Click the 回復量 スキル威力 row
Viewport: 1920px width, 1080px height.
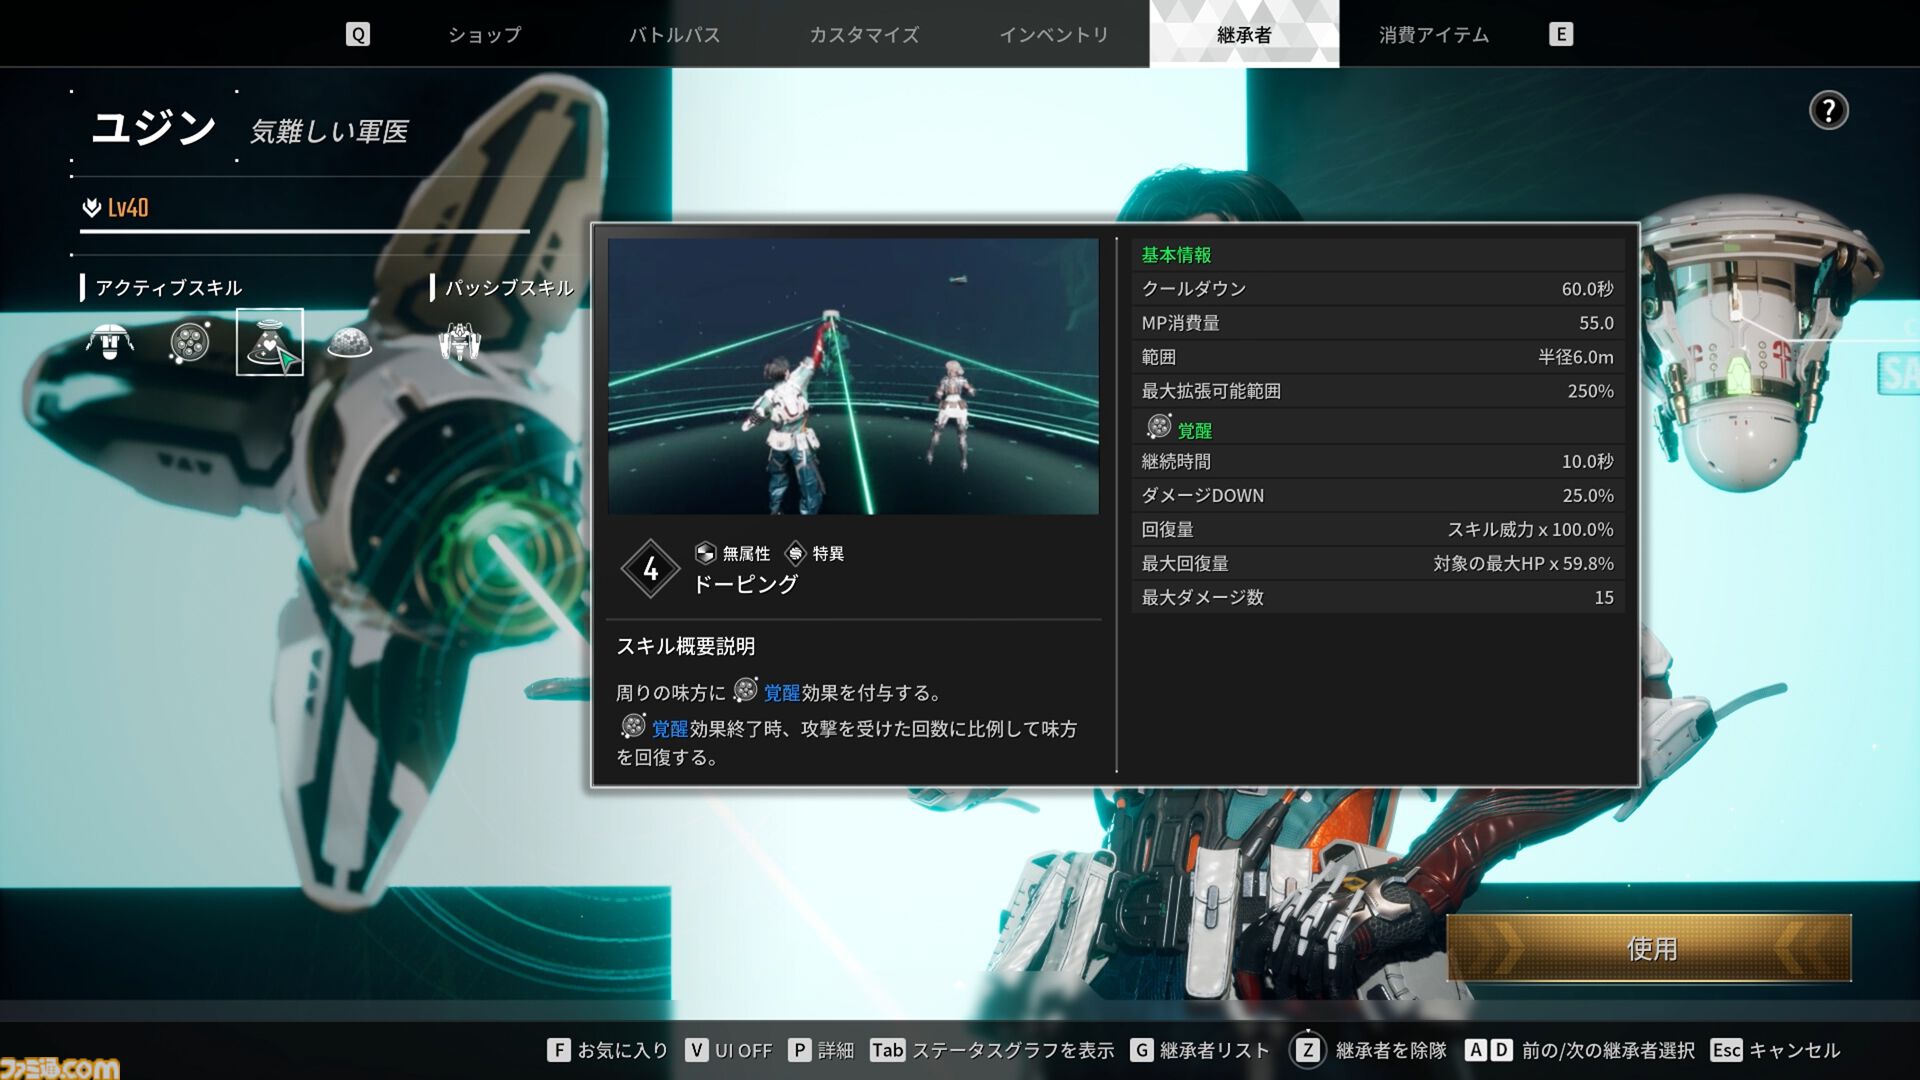(x=1377, y=529)
